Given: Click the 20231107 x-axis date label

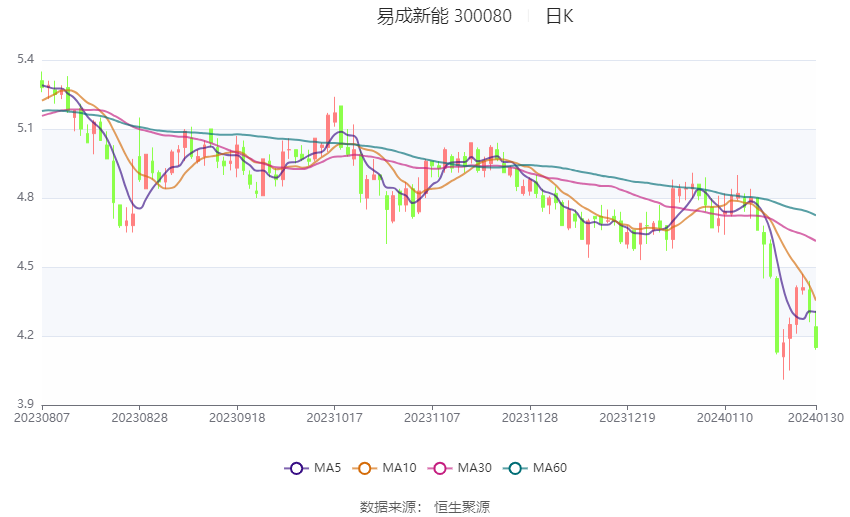Looking at the screenshot, I should pos(432,418).
